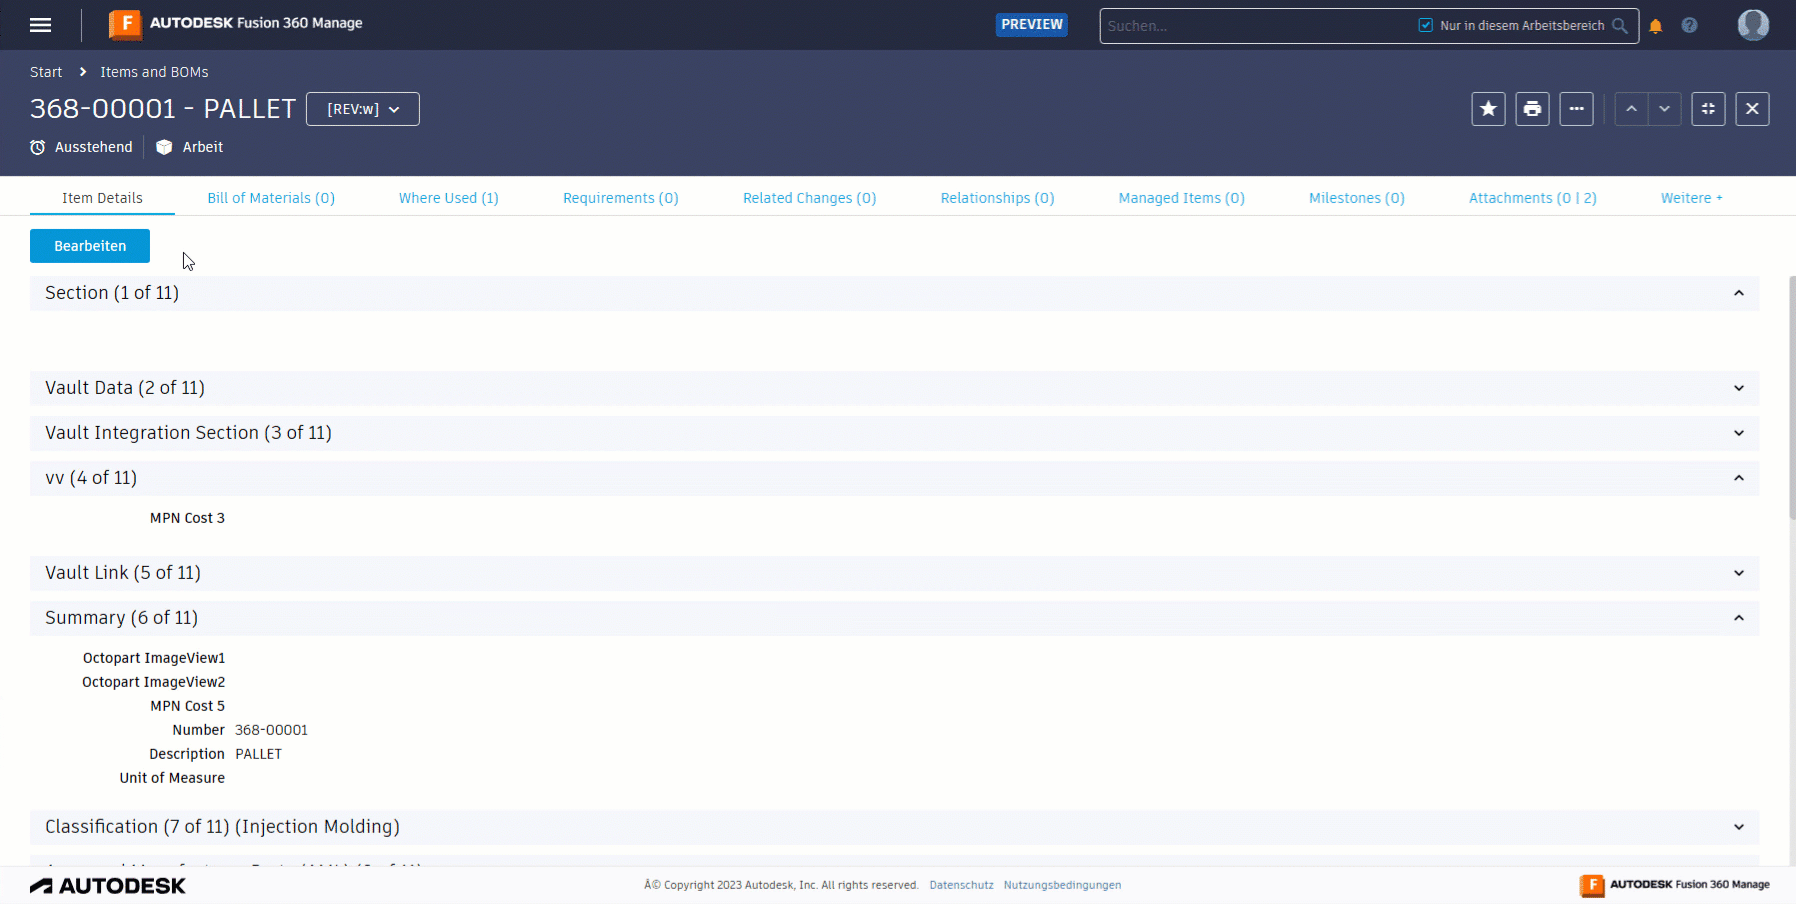Open the hamburger navigation menu

[x=41, y=25]
